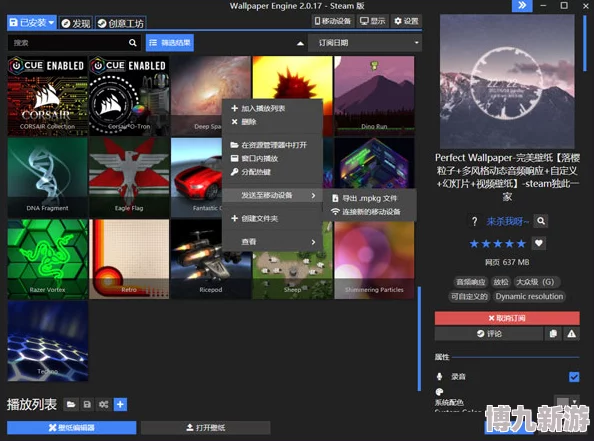The image size is (594, 441).
Task: Click the magnifier search icon
Action: pos(133,43)
